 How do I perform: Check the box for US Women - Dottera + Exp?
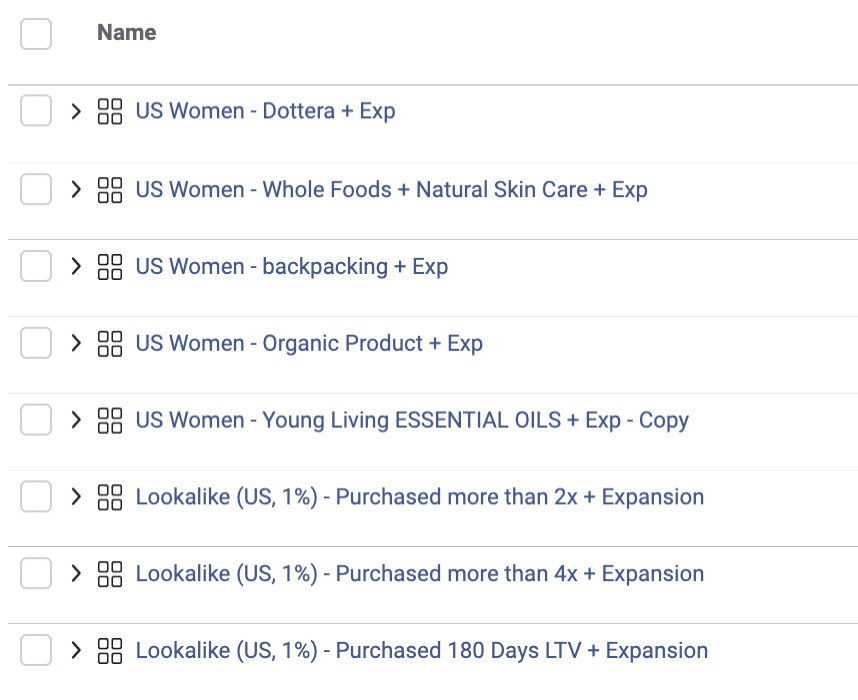36,111
